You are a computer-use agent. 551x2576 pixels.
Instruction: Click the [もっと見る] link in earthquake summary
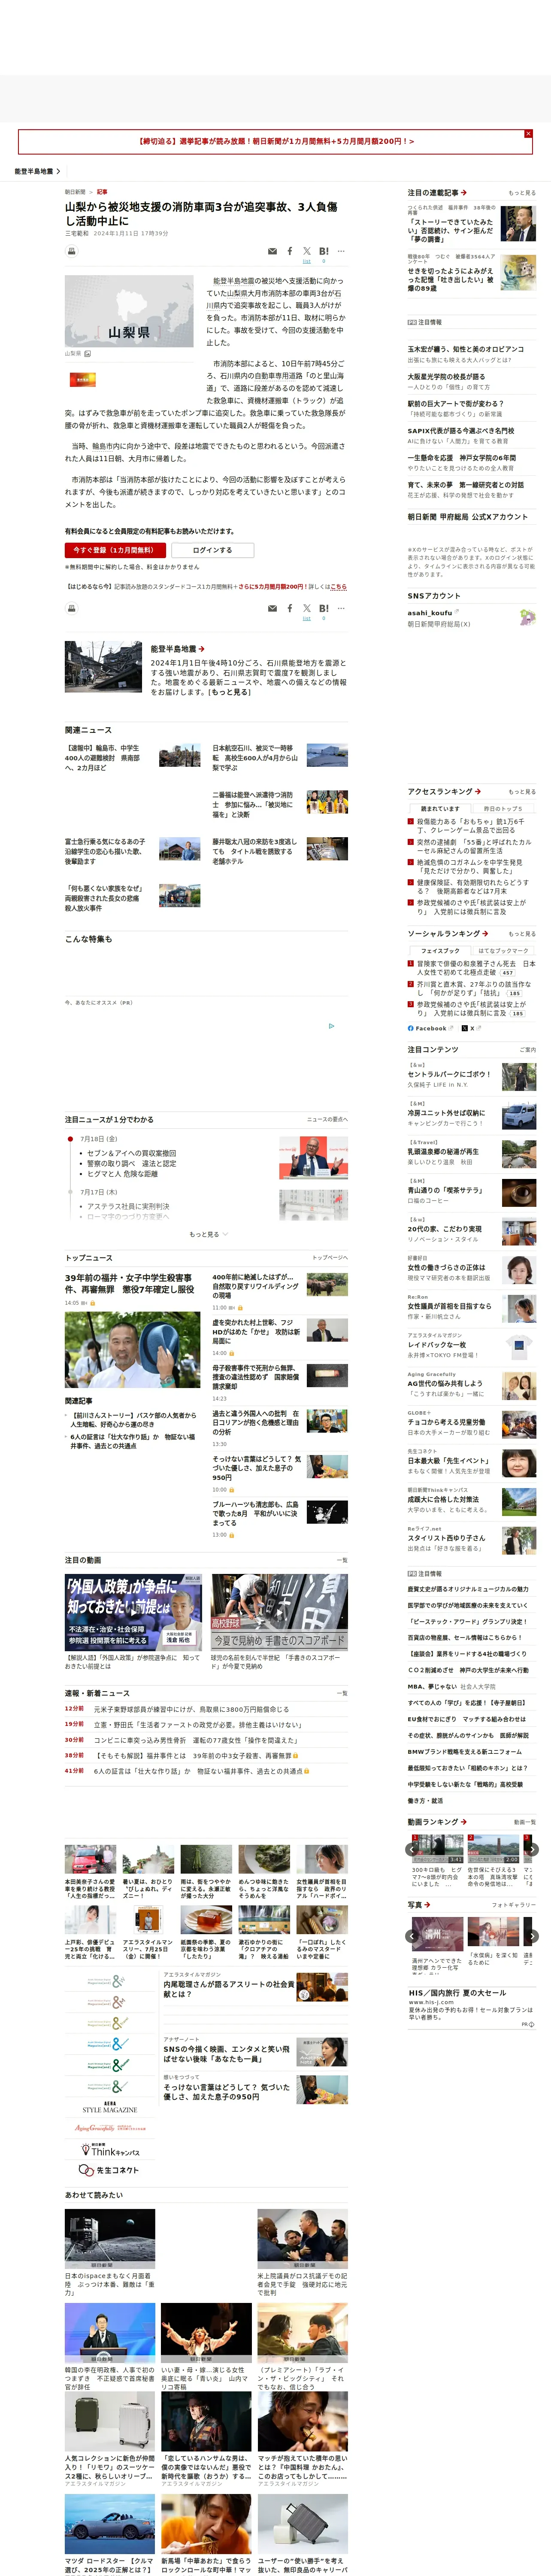[229, 692]
